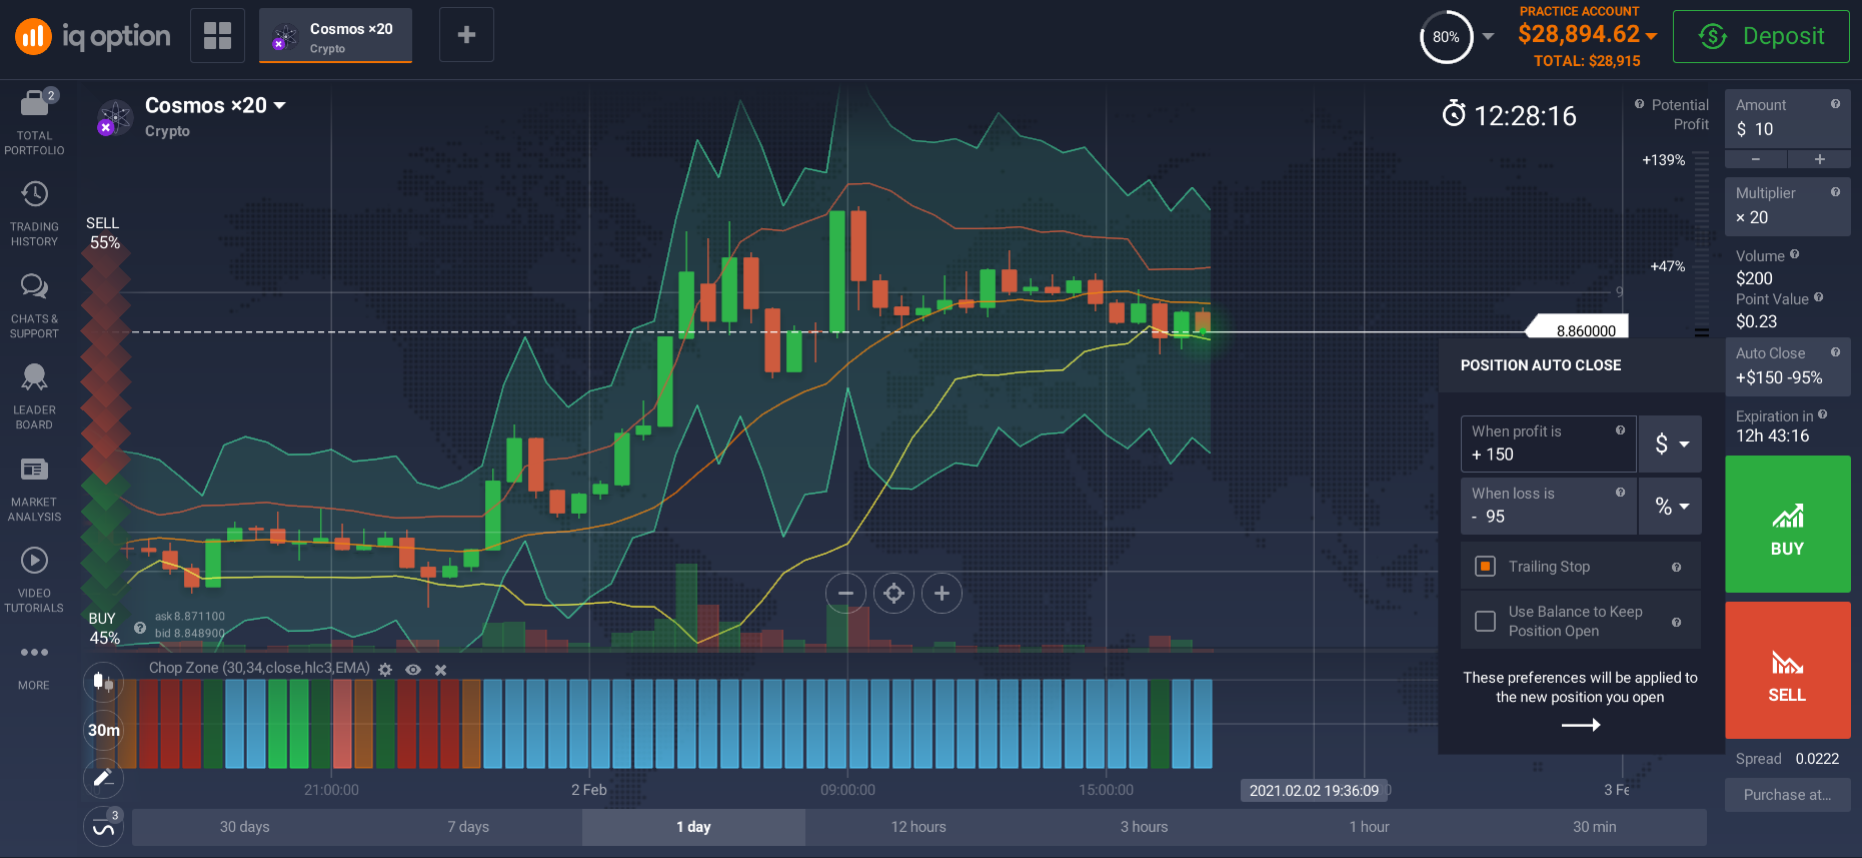Click the Deposit button
Viewport: 1862px width, 858px height.
pos(1761,36)
